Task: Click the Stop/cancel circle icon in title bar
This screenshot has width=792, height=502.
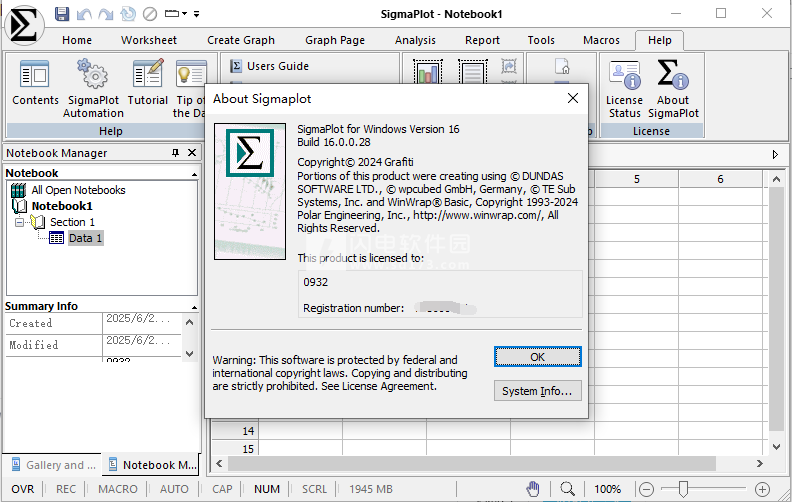Action: pyautogui.click(x=150, y=14)
